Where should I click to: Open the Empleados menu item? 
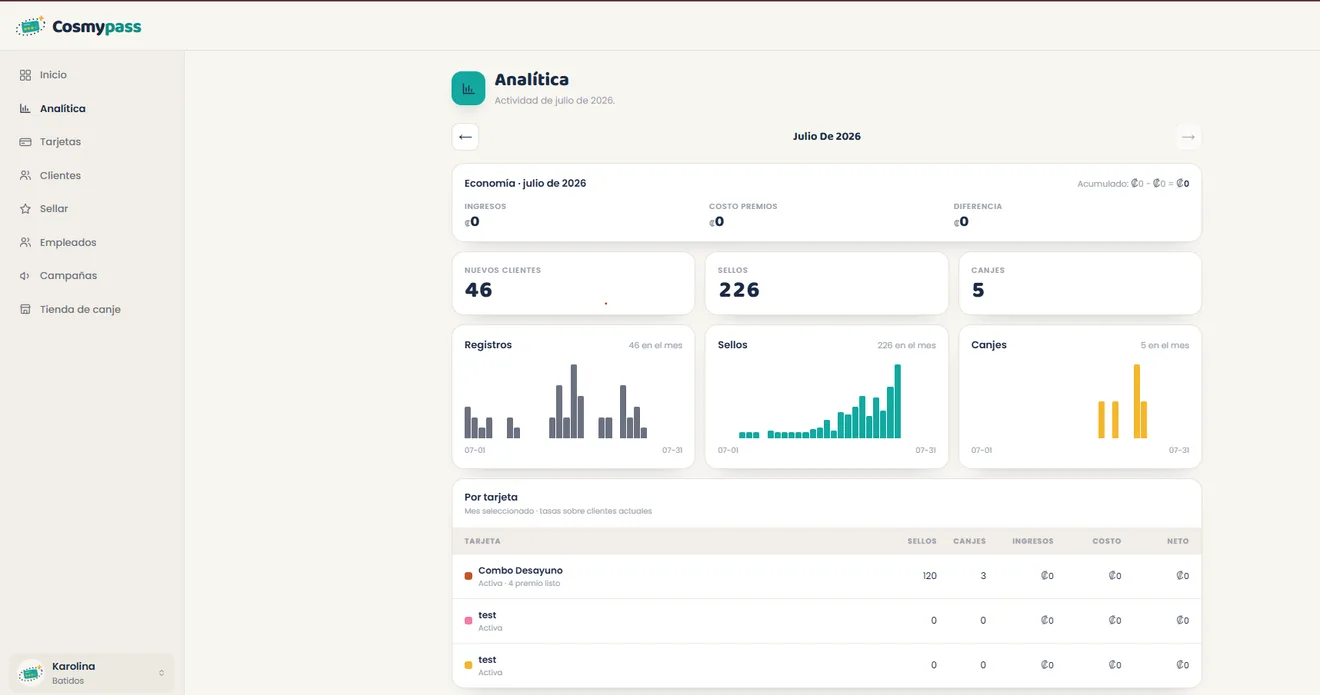(x=68, y=242)
